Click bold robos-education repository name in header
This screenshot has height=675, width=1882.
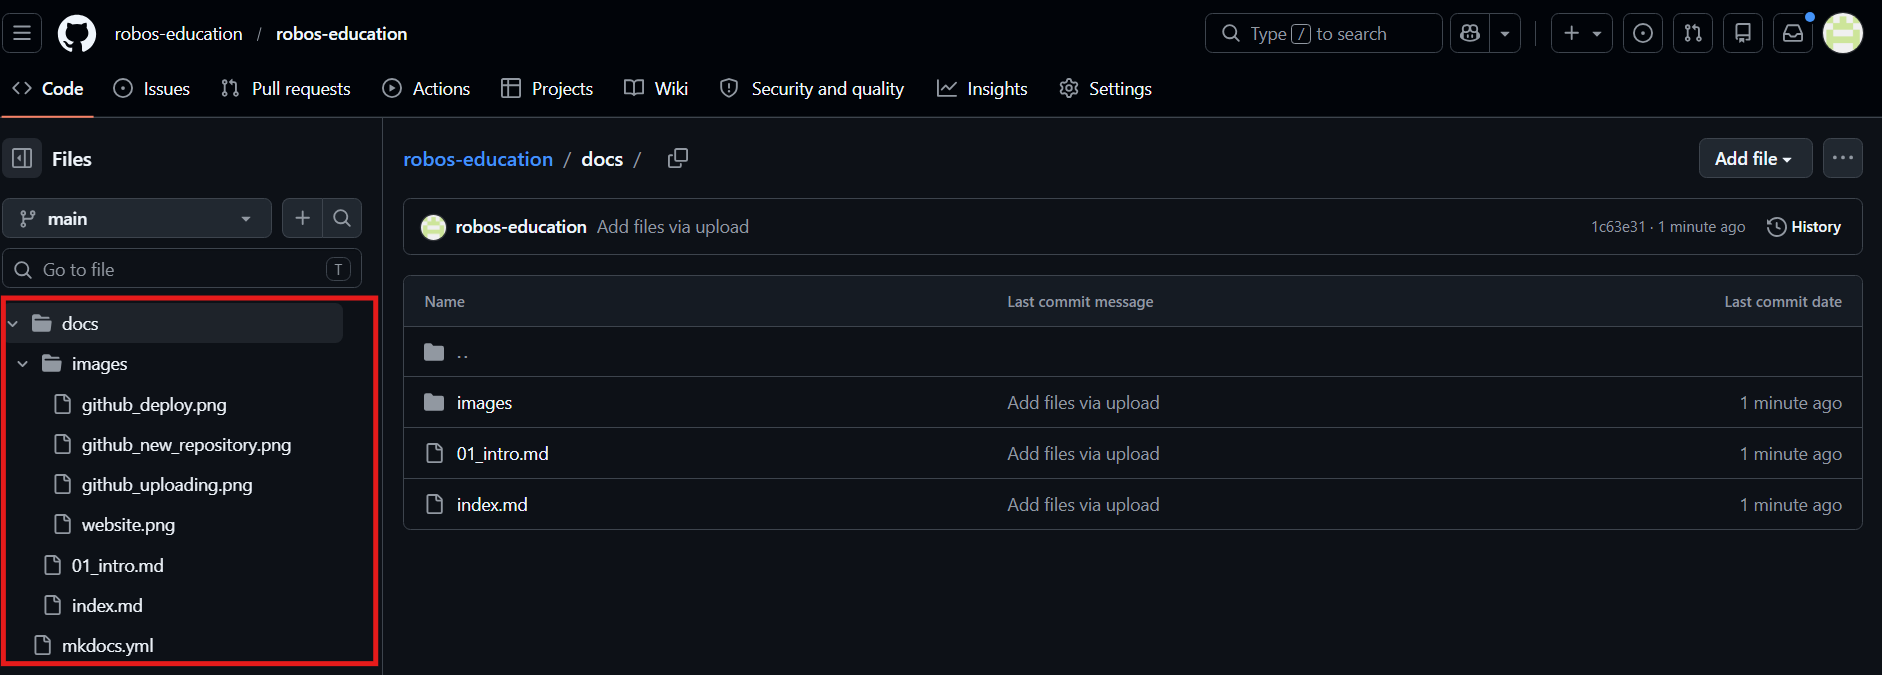pos(341,34)
